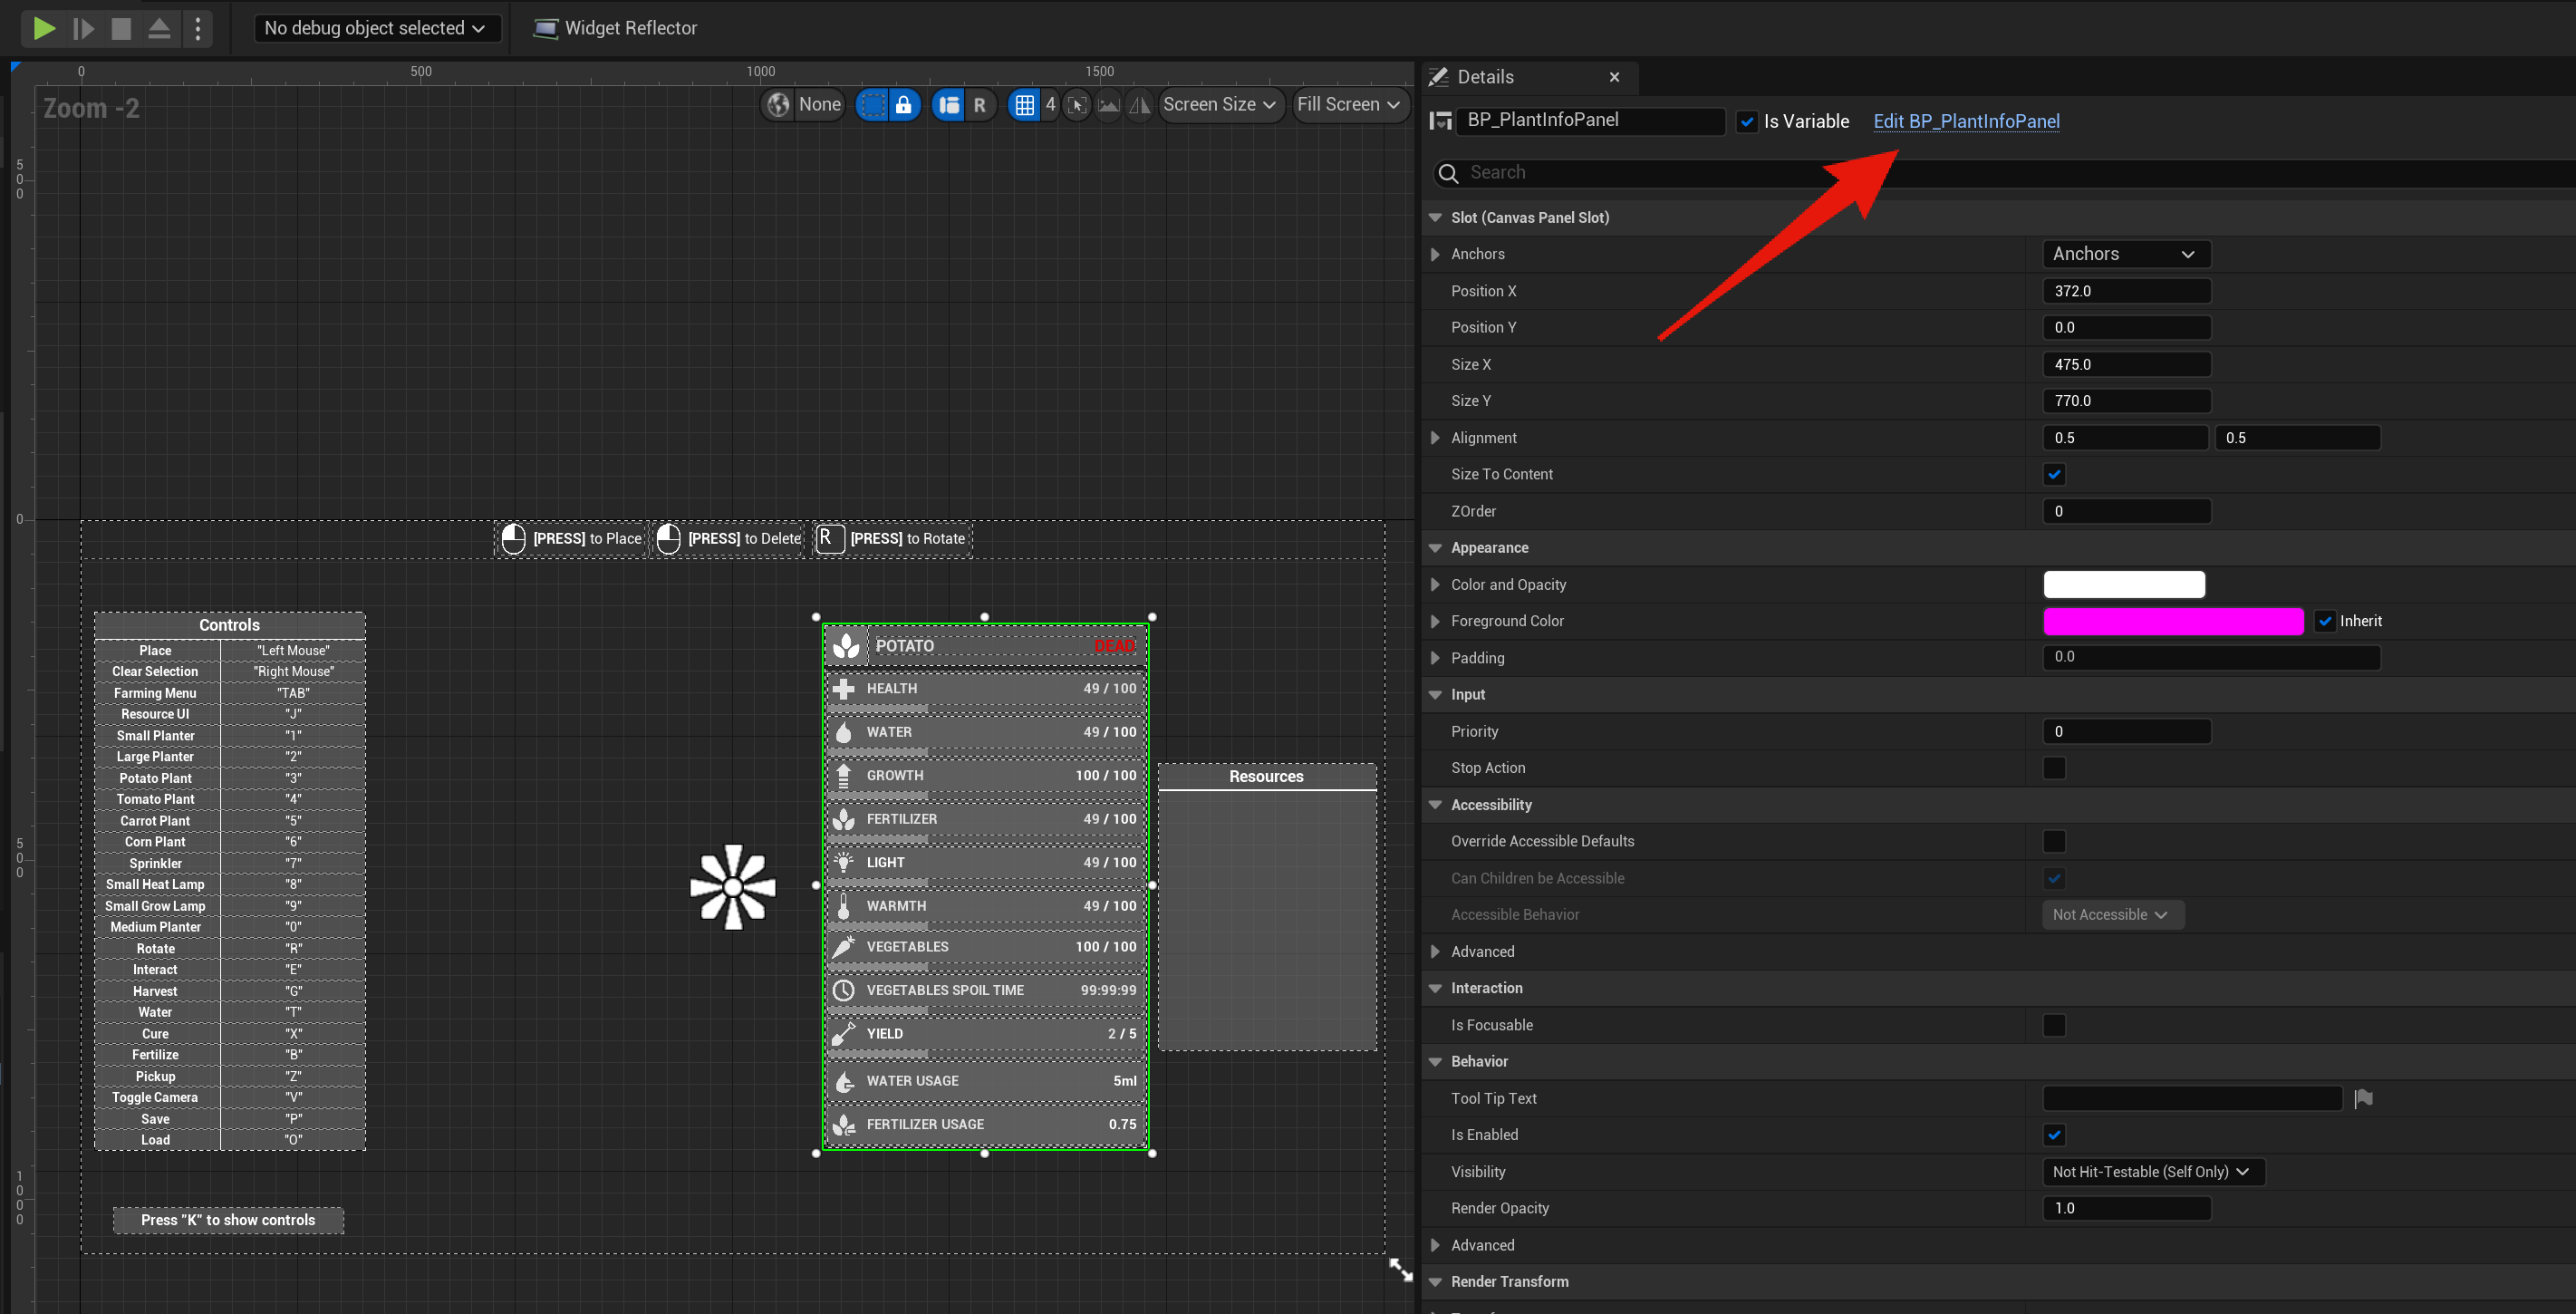2576x1314 pixels.
Task: Click the green Play button
Action: point(44,28)
